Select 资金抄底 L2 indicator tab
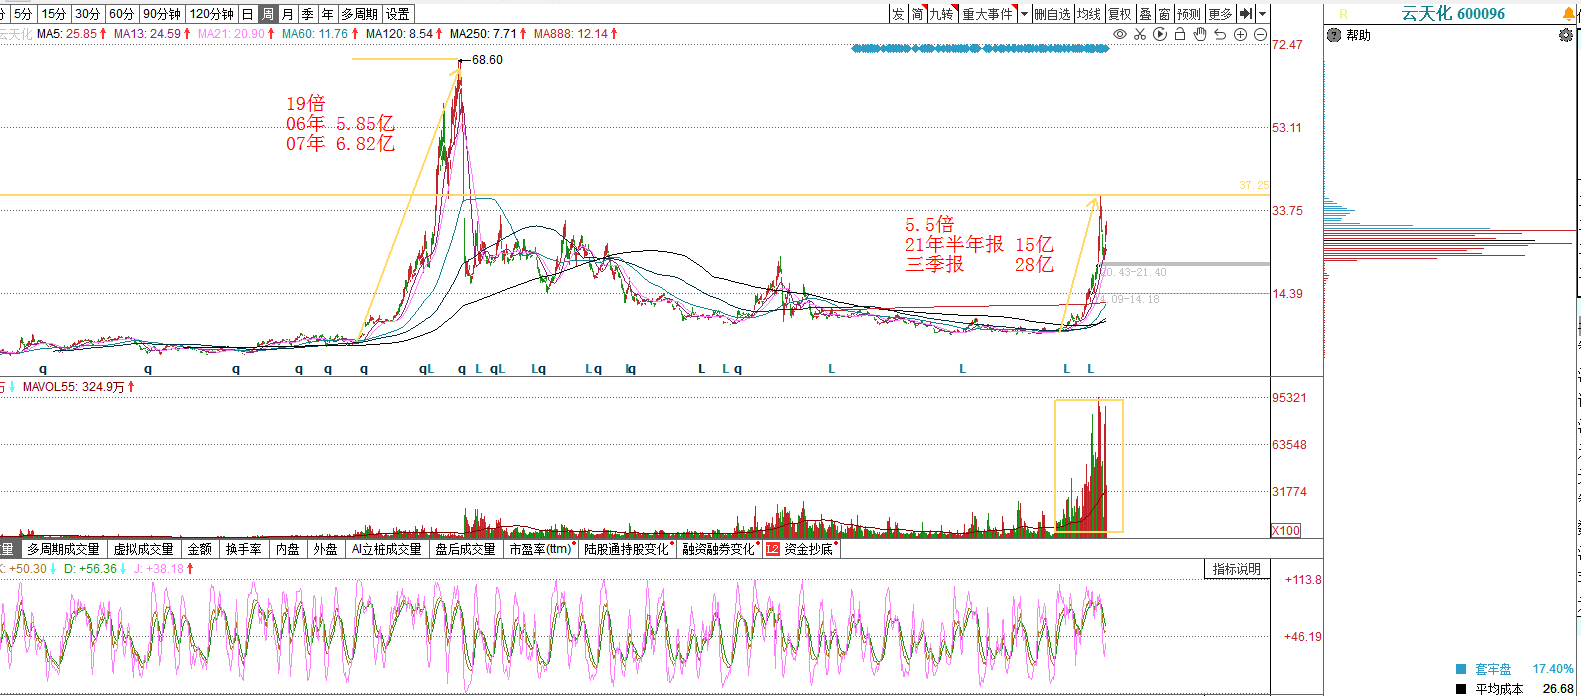 pyautogui.click(x=800, y=549)
